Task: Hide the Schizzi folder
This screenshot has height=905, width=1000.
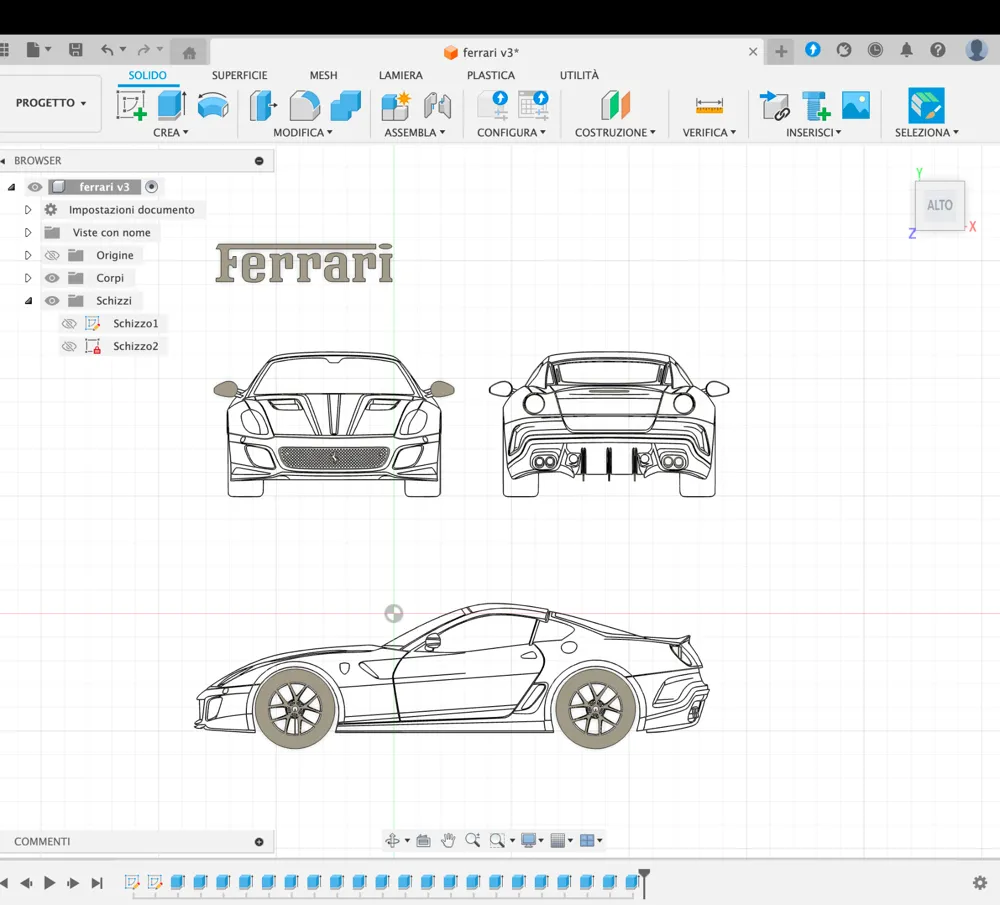Action: (52, 300)
